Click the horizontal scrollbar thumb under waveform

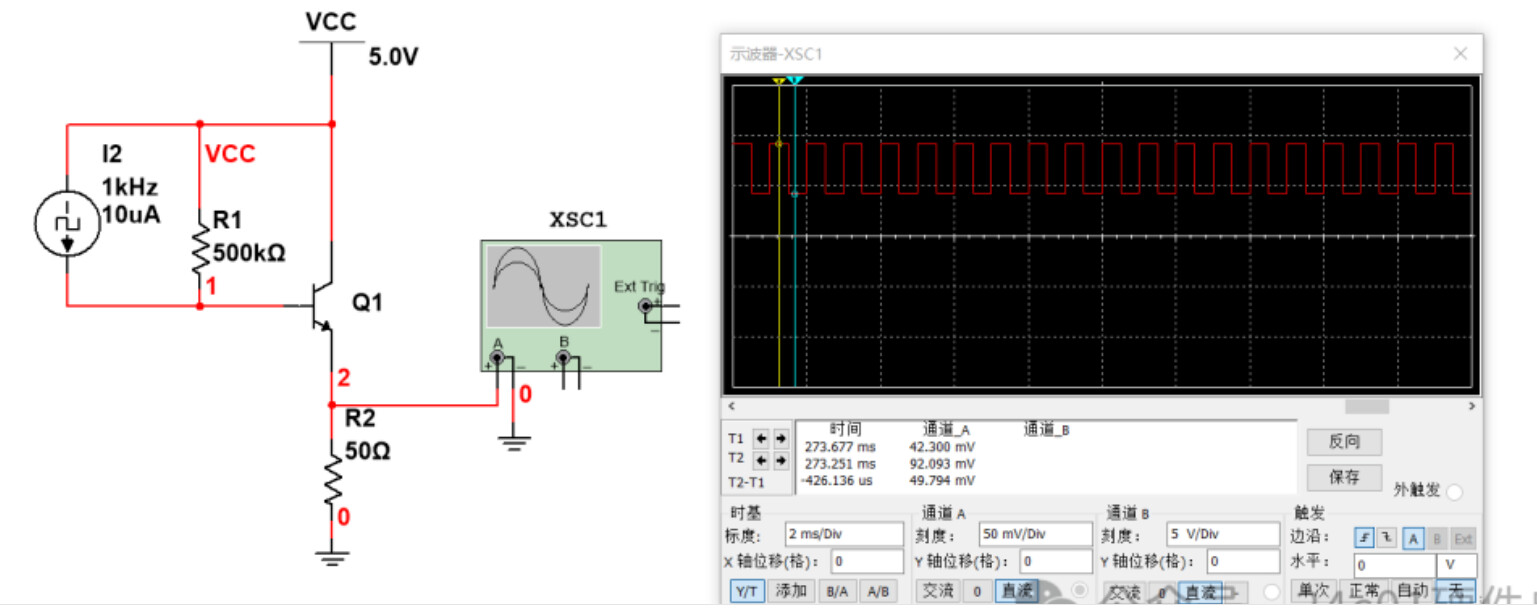(x=1366, y=406)
